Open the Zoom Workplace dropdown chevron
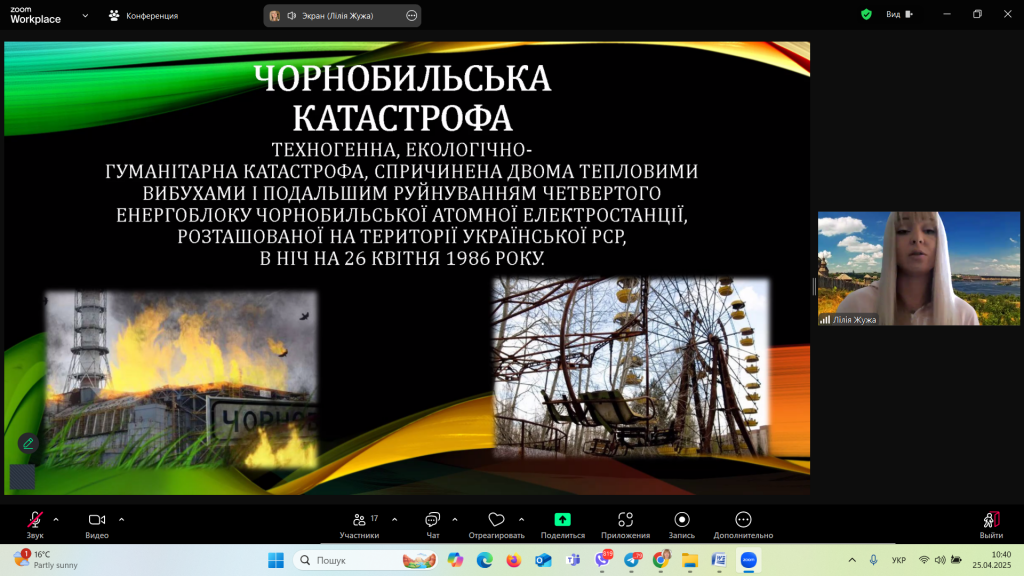 84,15
